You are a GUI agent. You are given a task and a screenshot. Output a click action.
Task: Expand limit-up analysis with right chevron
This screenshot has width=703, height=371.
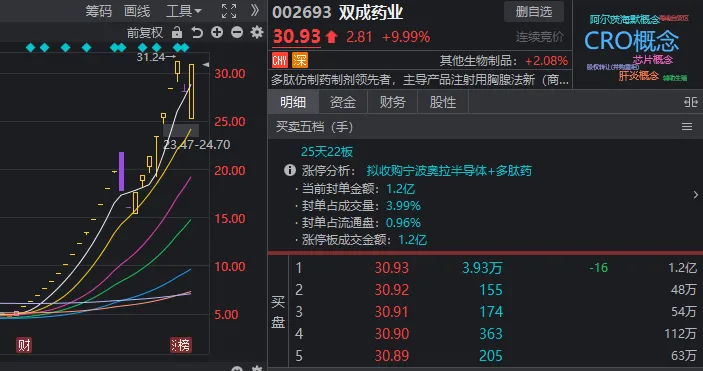pyautogui.click(x=695, y=195)
